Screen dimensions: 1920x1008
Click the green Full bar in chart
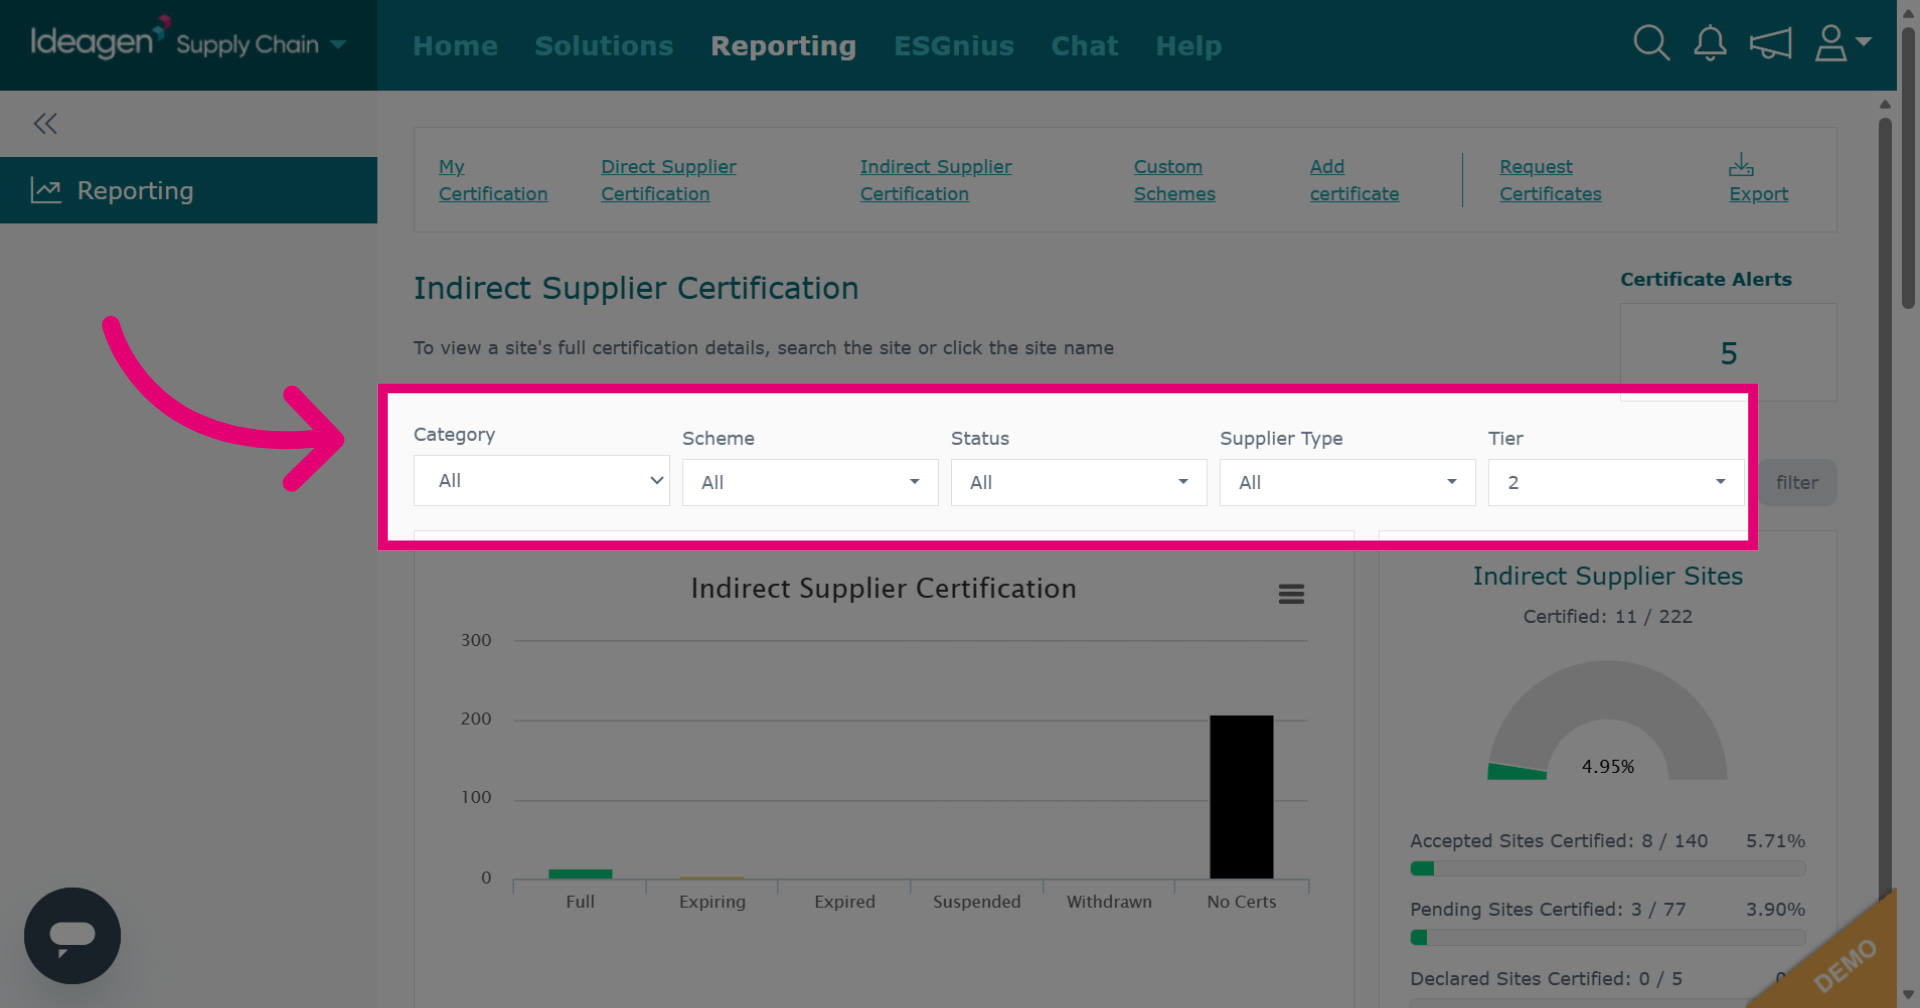pos(580,874)
